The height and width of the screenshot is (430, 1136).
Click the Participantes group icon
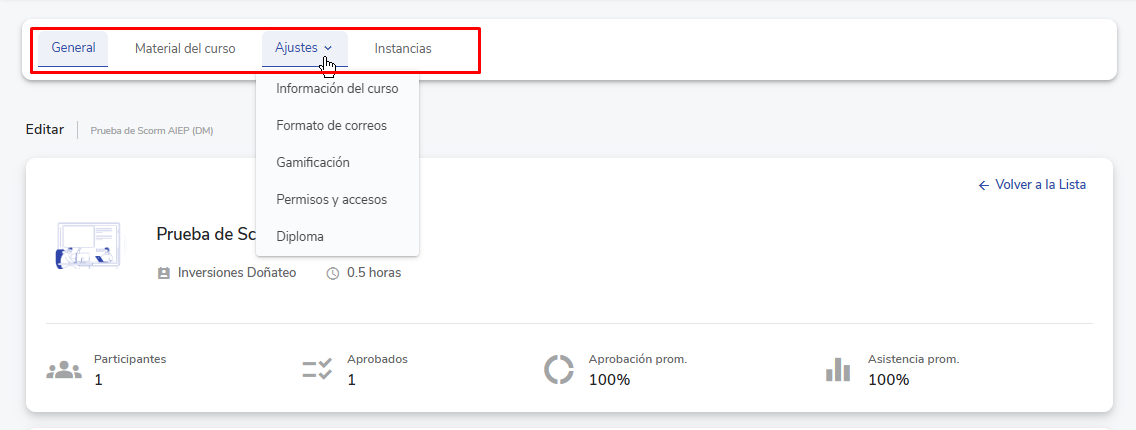(x=64, y=370)
